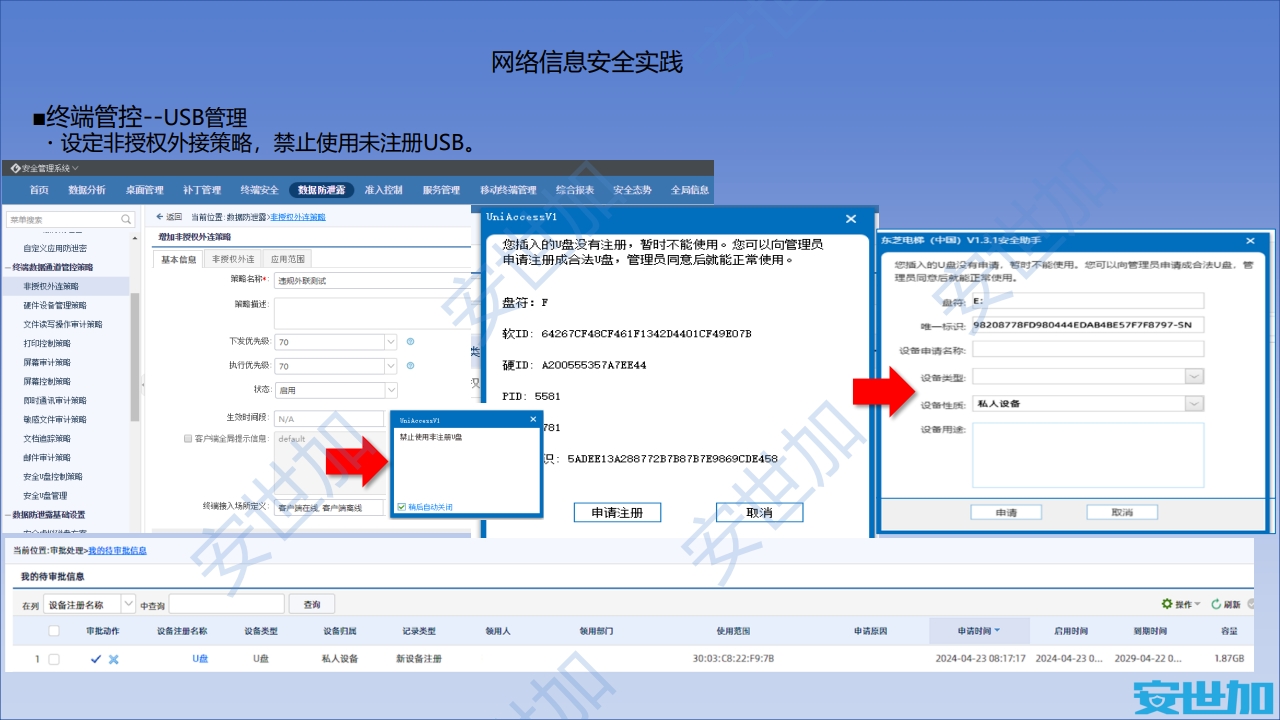Open the 操作 gear menu
The width and height of the screenshot is (1280, 720).
point(1181,604)
